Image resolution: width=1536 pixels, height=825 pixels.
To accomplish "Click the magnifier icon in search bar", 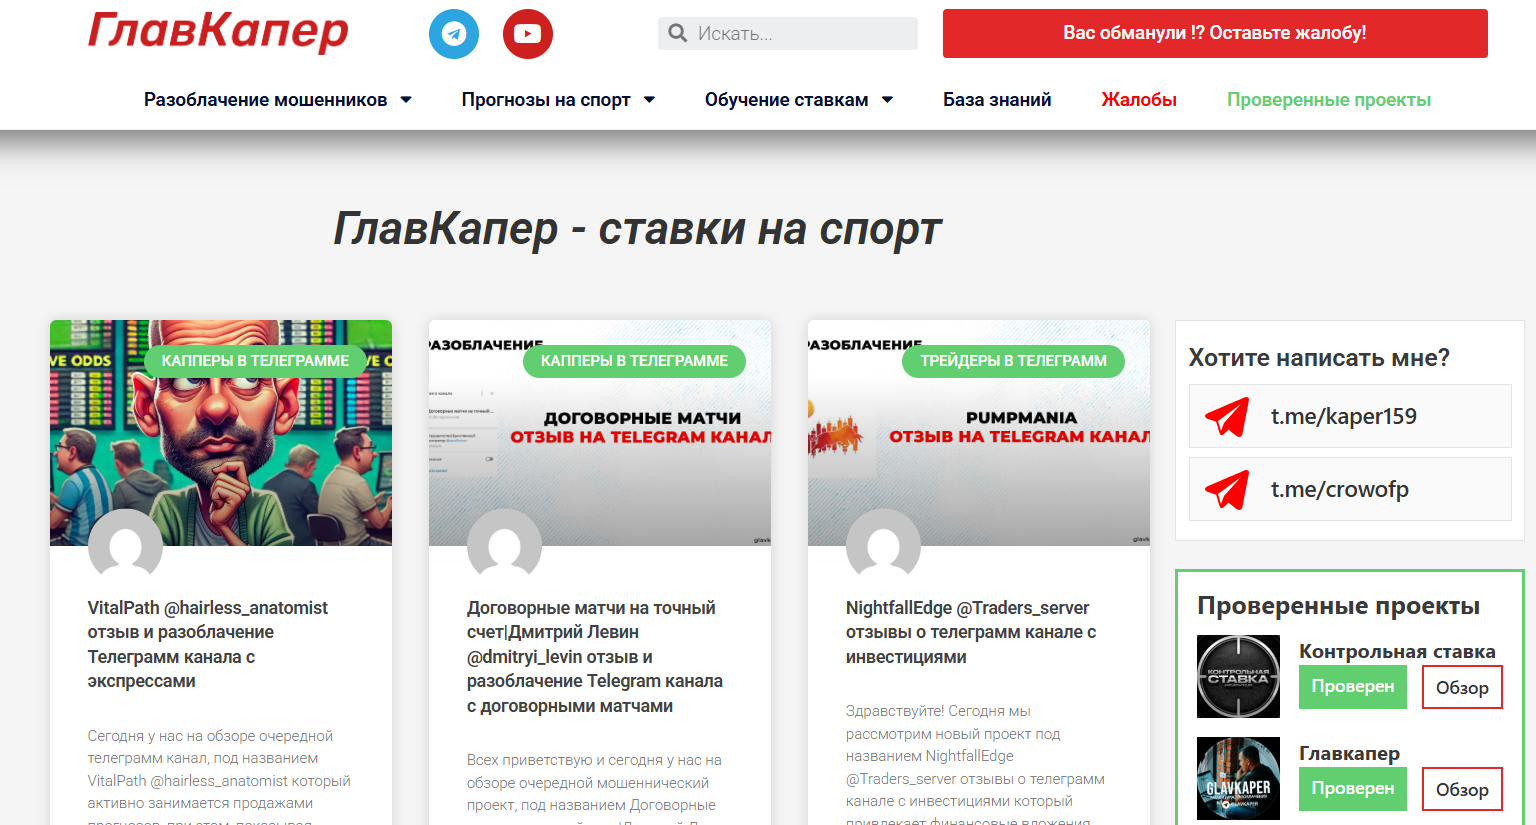I will pos(677,33).
